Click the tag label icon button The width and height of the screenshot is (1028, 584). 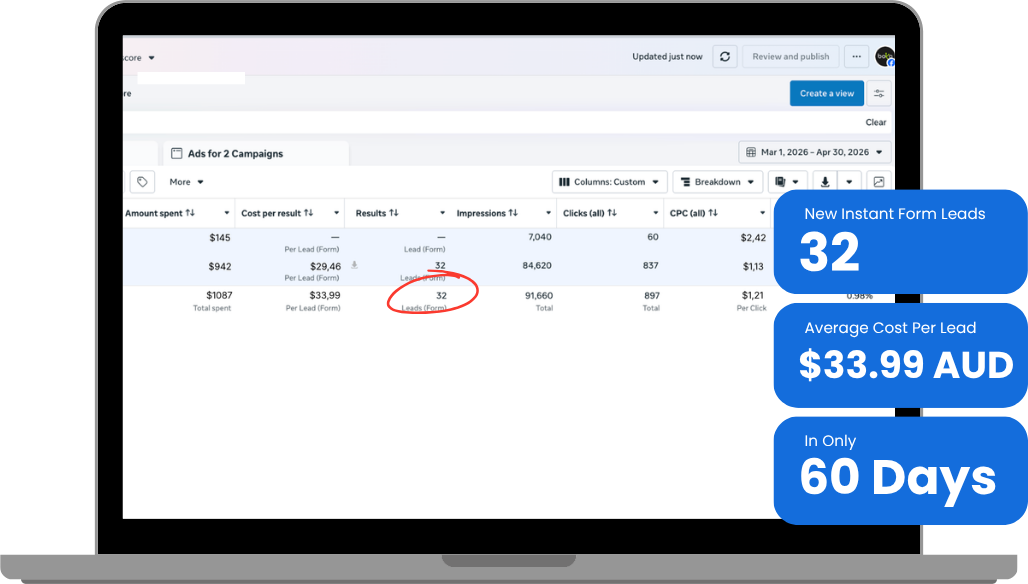(142, 182)
